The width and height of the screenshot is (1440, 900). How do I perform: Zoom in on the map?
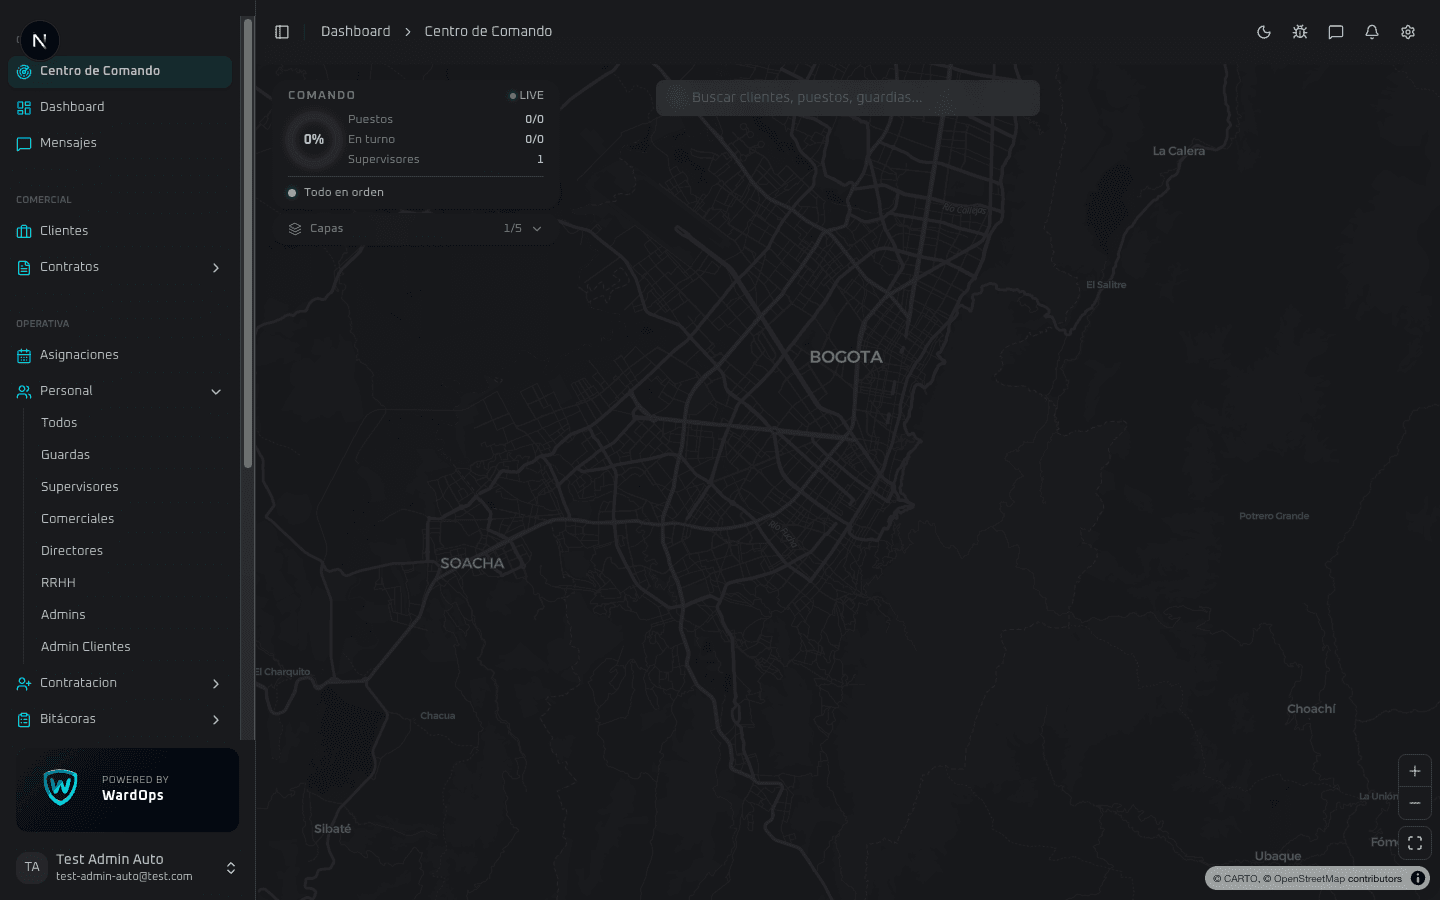tap(1415, 771)
